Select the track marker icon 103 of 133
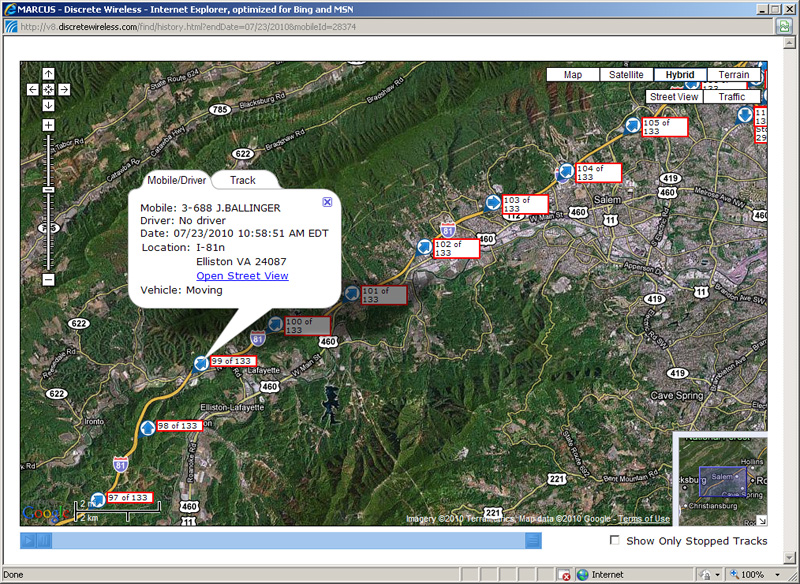 click(x=493, y=202)
